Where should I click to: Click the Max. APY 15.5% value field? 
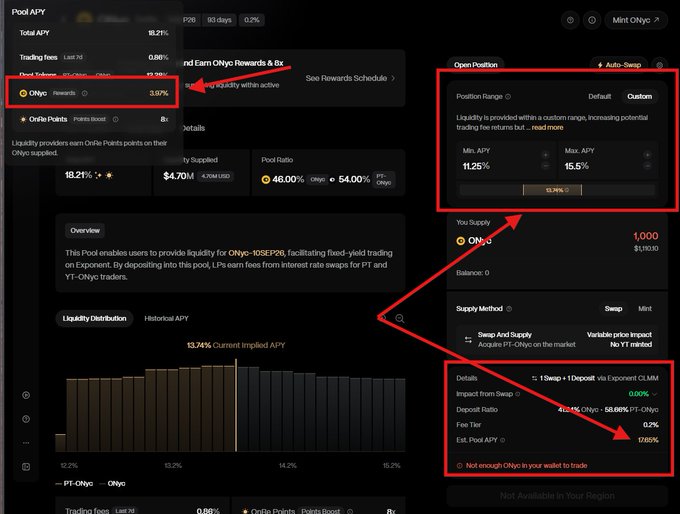pyautogui.click(x=577, y=166)
